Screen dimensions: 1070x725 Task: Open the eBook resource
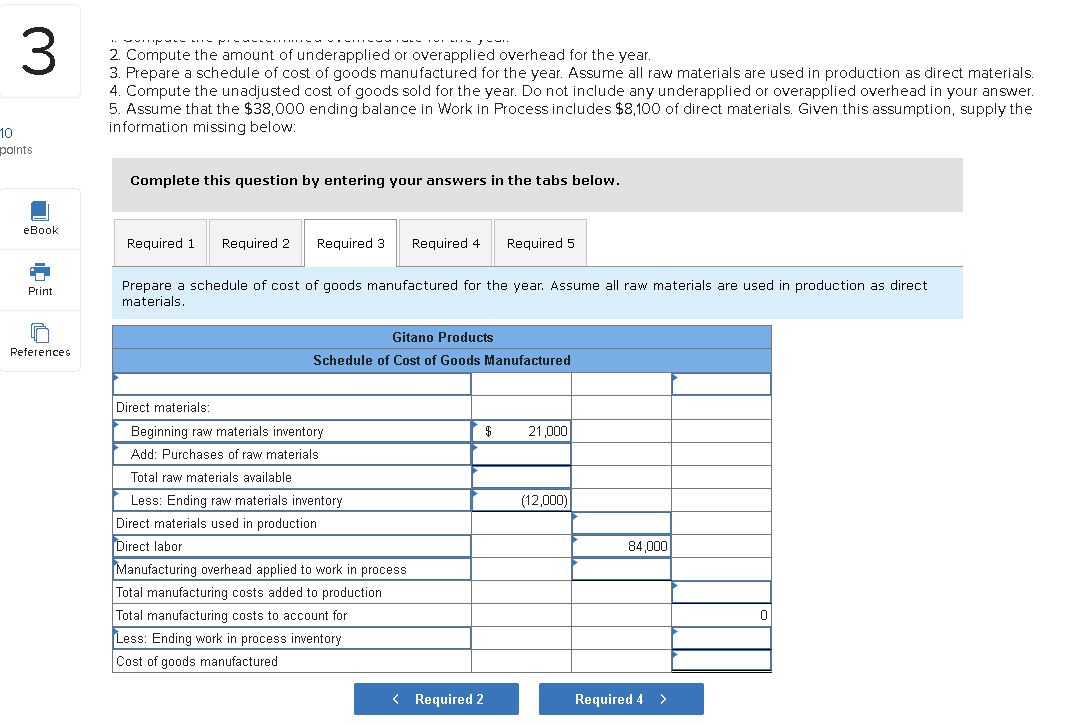pos(40,218)
